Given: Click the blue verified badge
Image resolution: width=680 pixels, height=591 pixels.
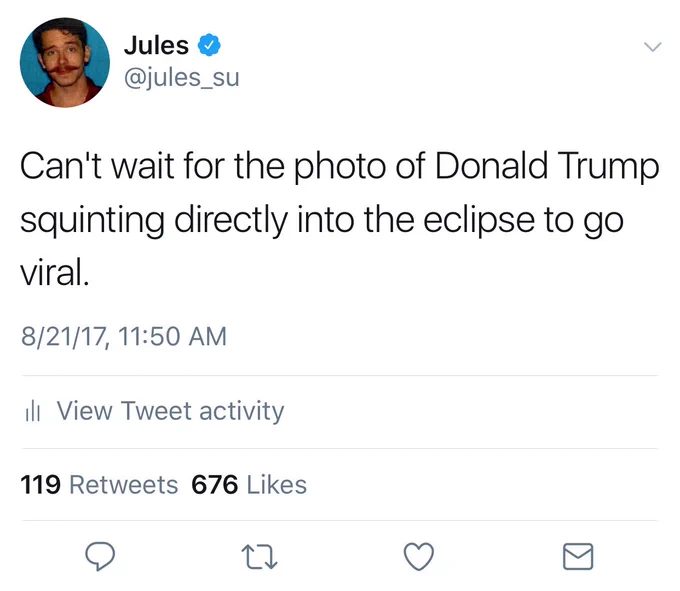Looking at the screenshot, I should point(209,45).
